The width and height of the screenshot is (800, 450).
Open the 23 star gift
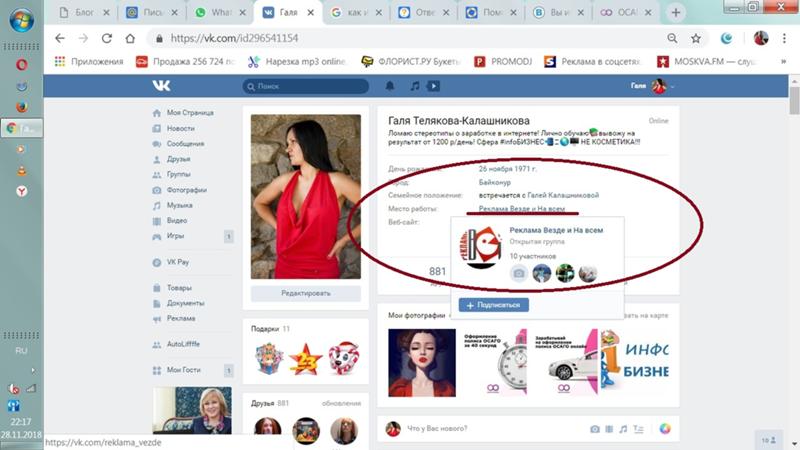pos(306,358)
